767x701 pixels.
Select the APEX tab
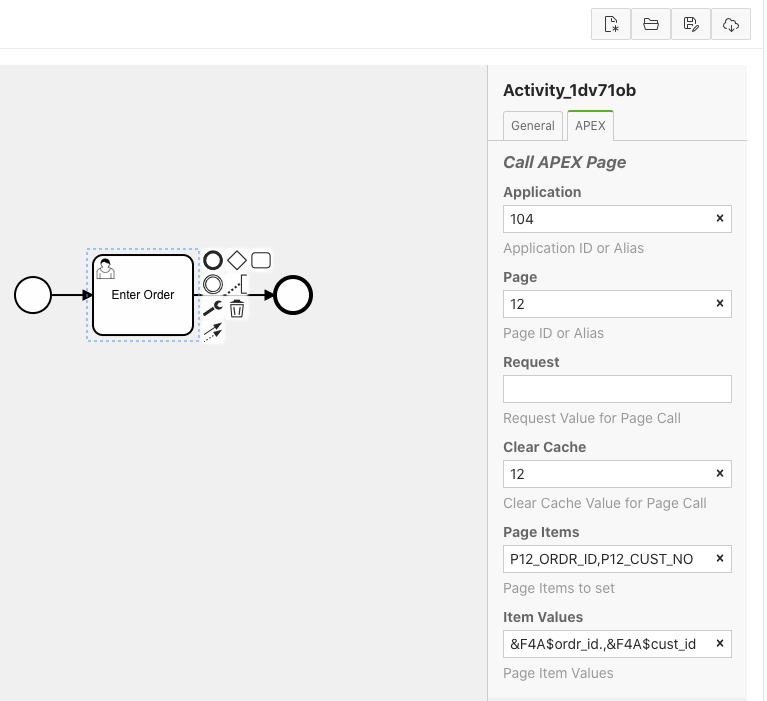pos(590,126)
